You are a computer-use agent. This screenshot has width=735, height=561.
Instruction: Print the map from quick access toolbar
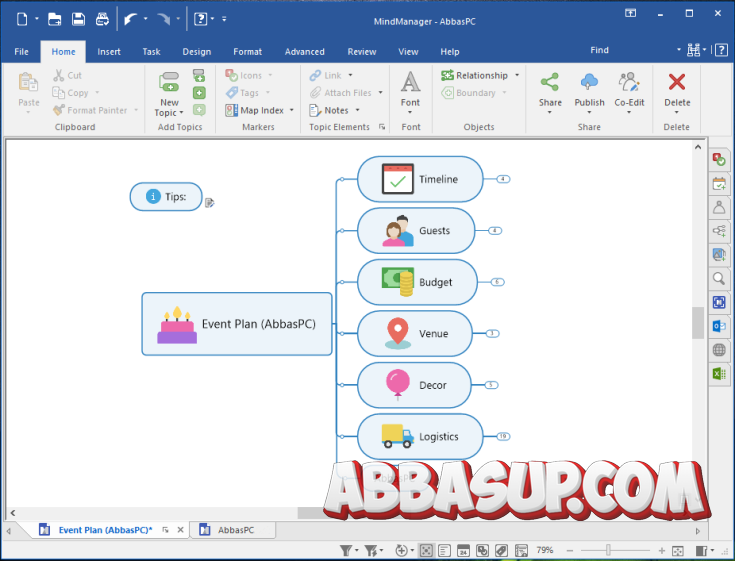tap(102, 19)
